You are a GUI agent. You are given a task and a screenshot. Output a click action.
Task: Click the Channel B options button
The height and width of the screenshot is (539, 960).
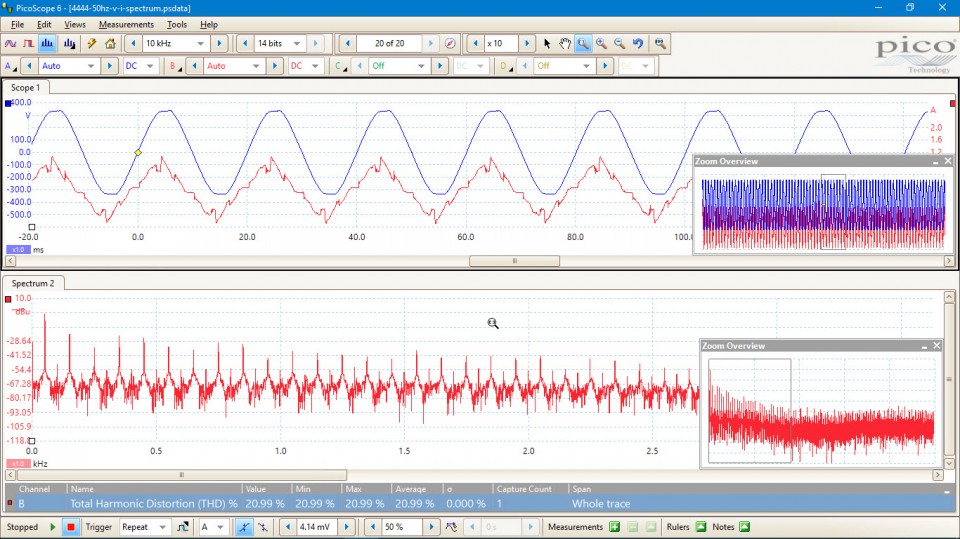point(173,66)
